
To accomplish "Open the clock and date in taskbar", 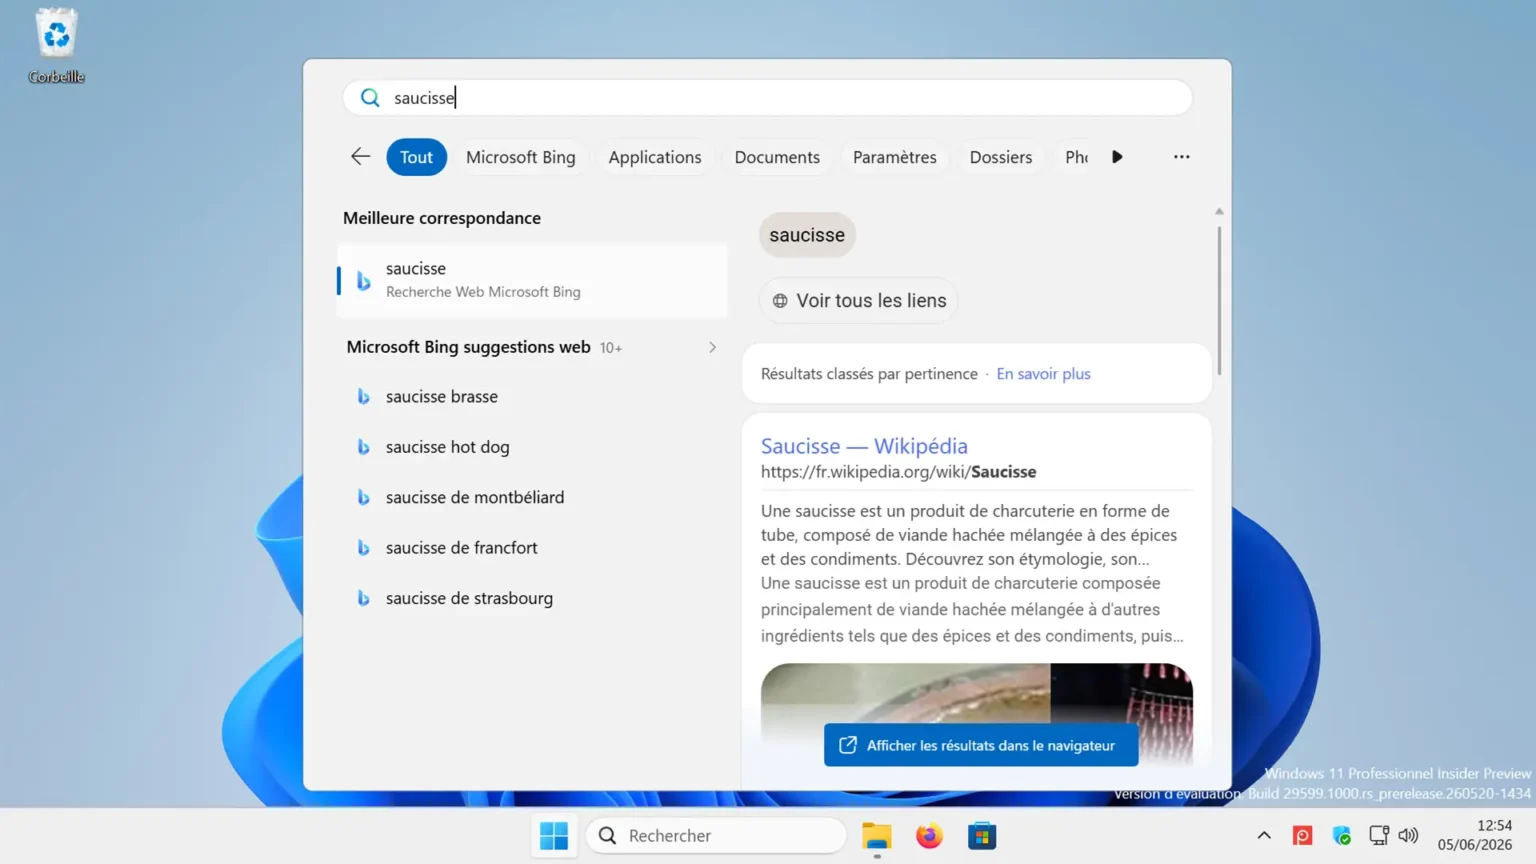I will (x=1475, y=835).
